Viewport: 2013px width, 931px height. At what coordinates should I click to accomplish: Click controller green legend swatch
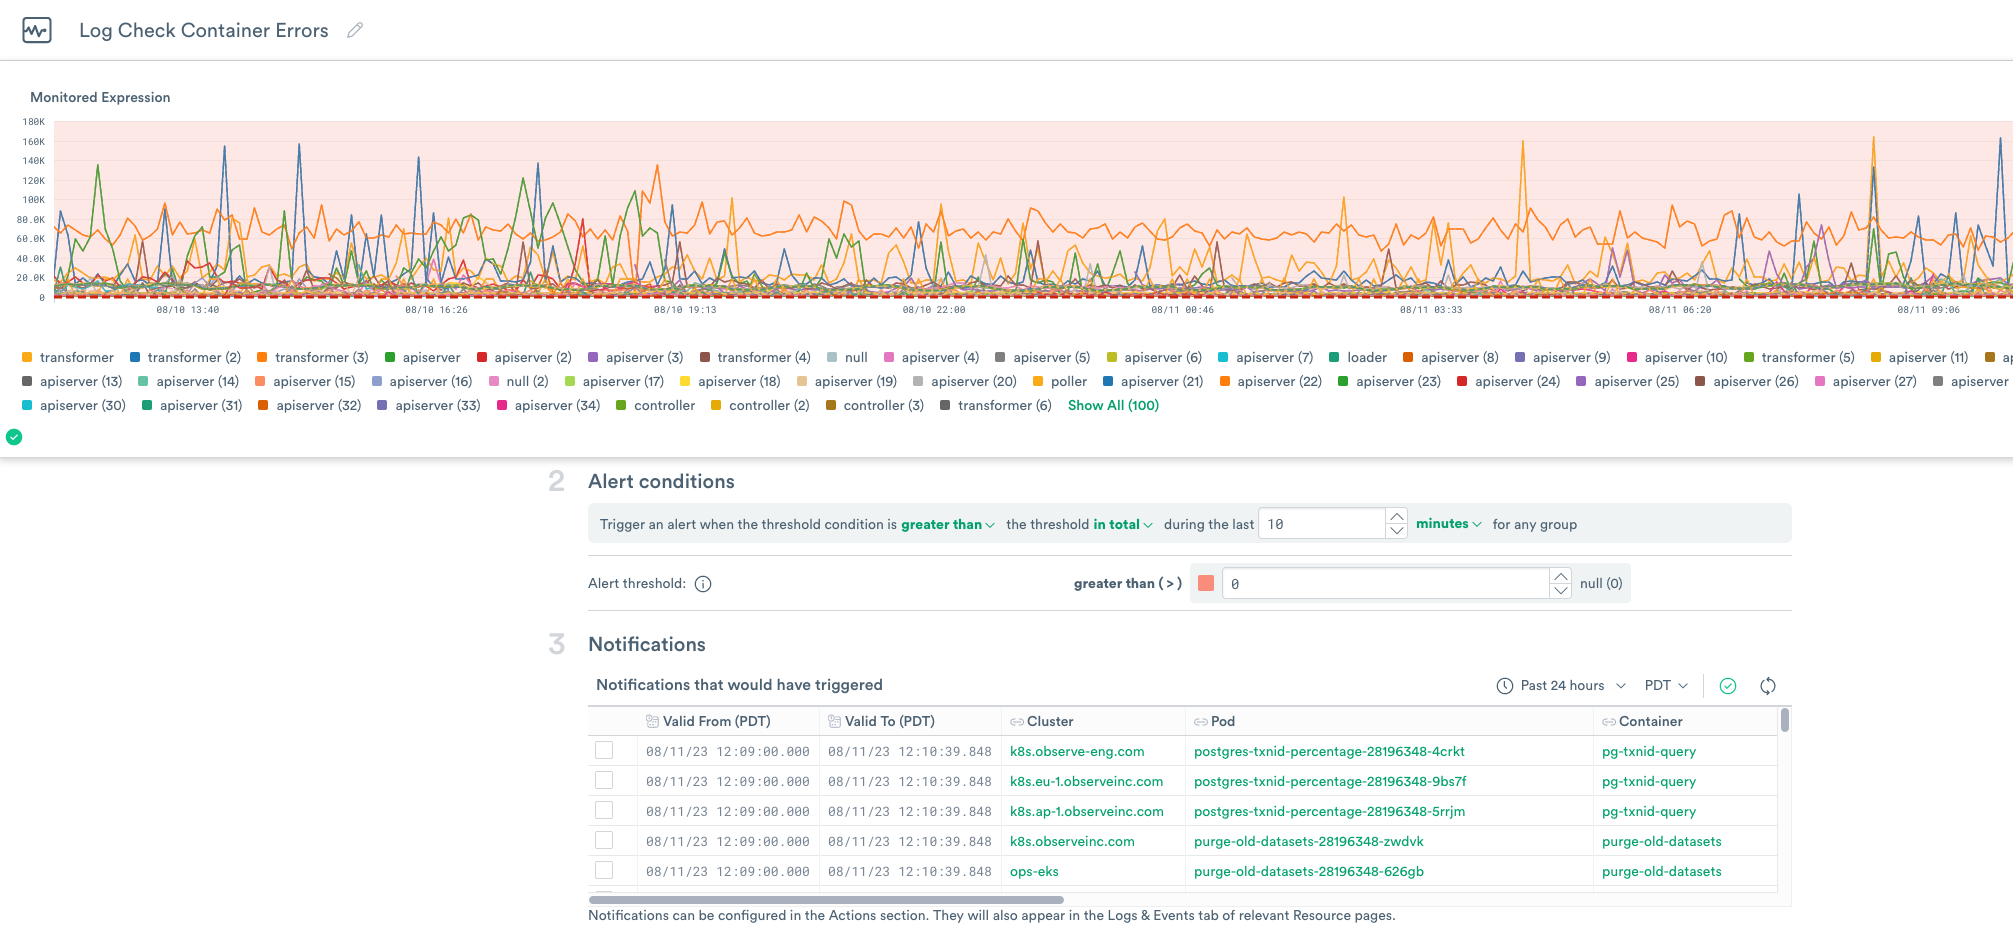(621, 405)
